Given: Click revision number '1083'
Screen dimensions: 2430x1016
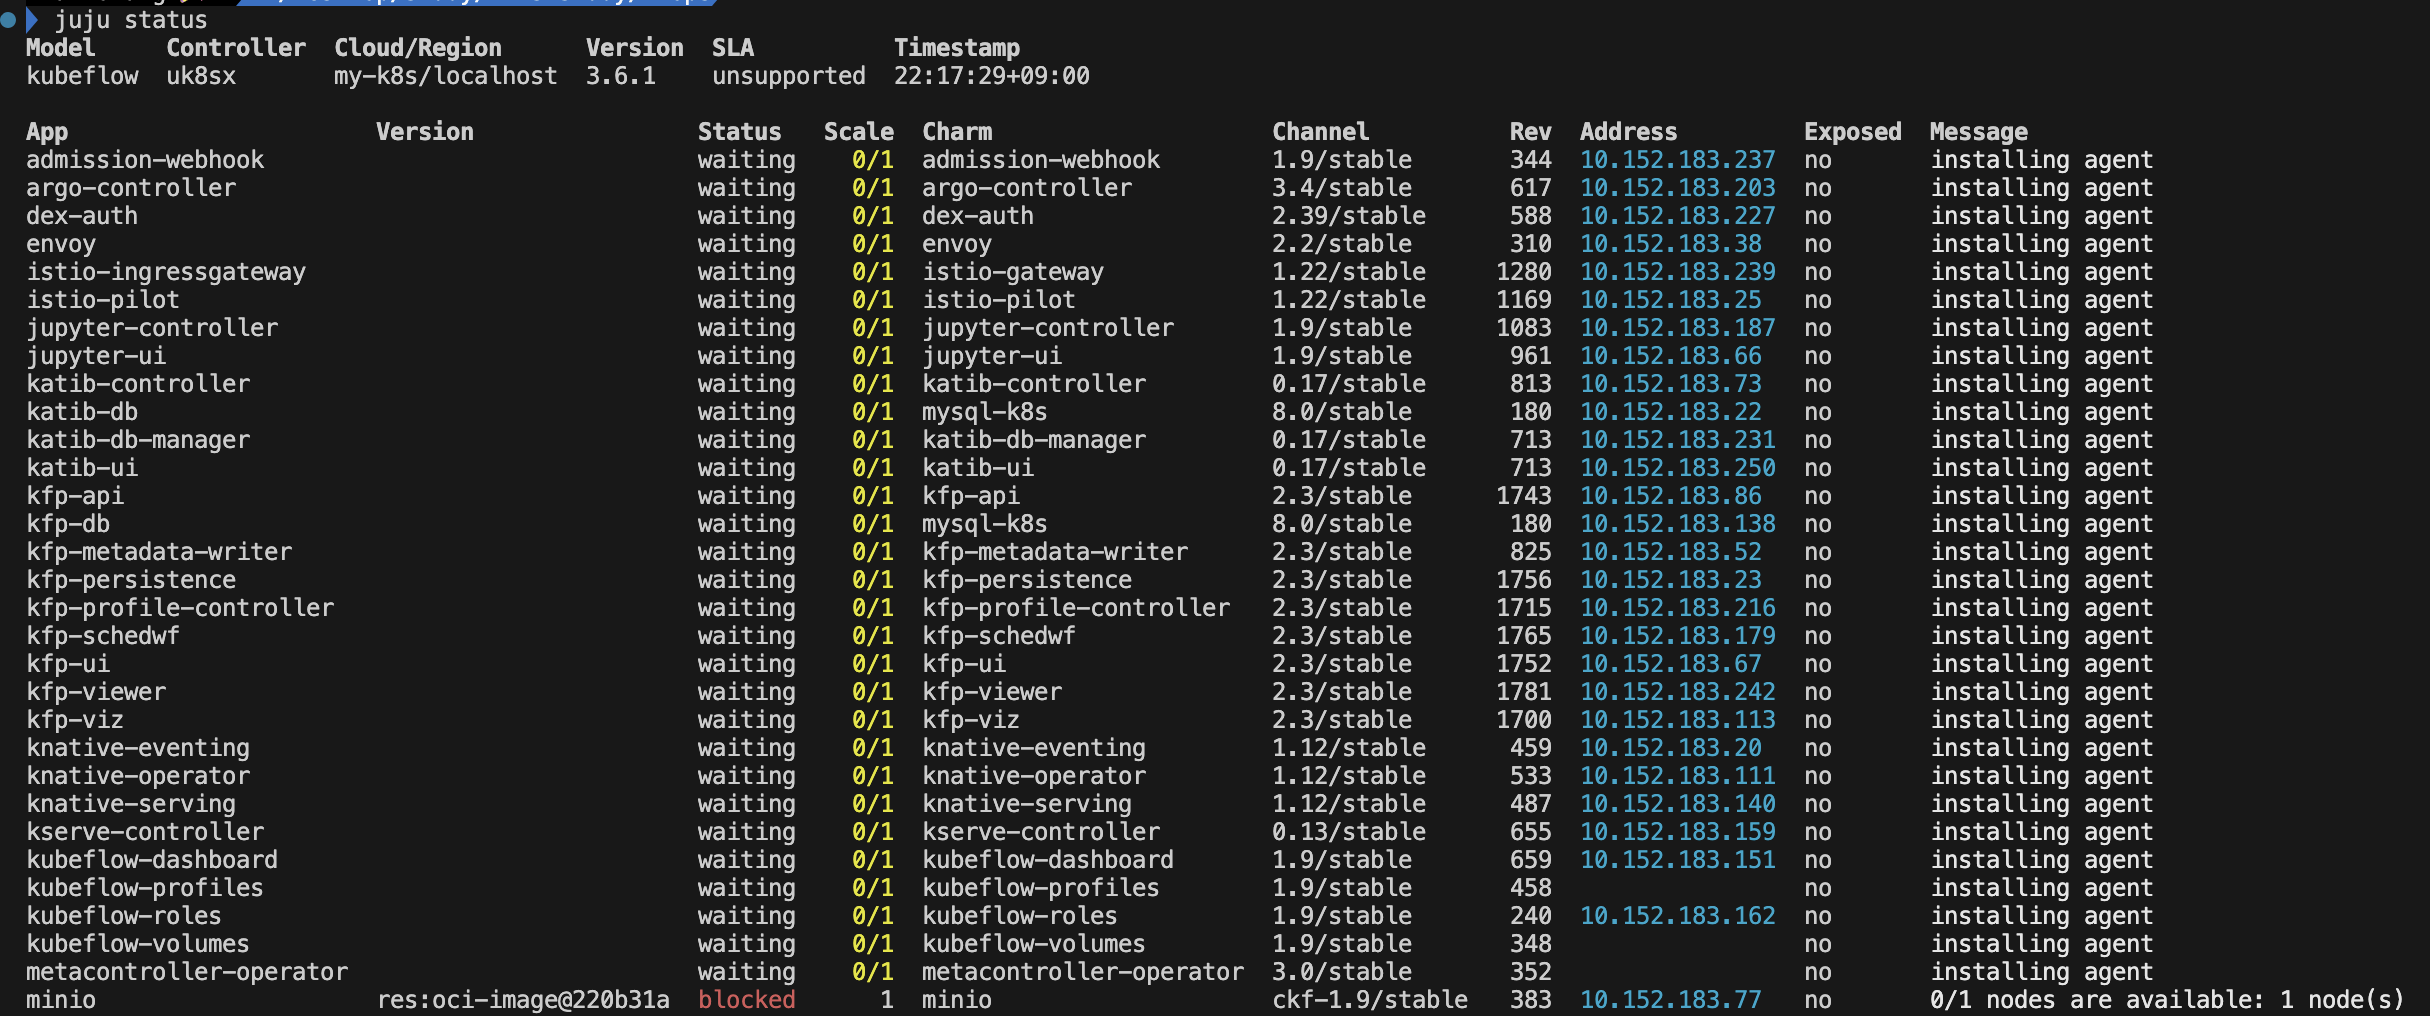Looking at the screenshot, I should coord(1524,328).
